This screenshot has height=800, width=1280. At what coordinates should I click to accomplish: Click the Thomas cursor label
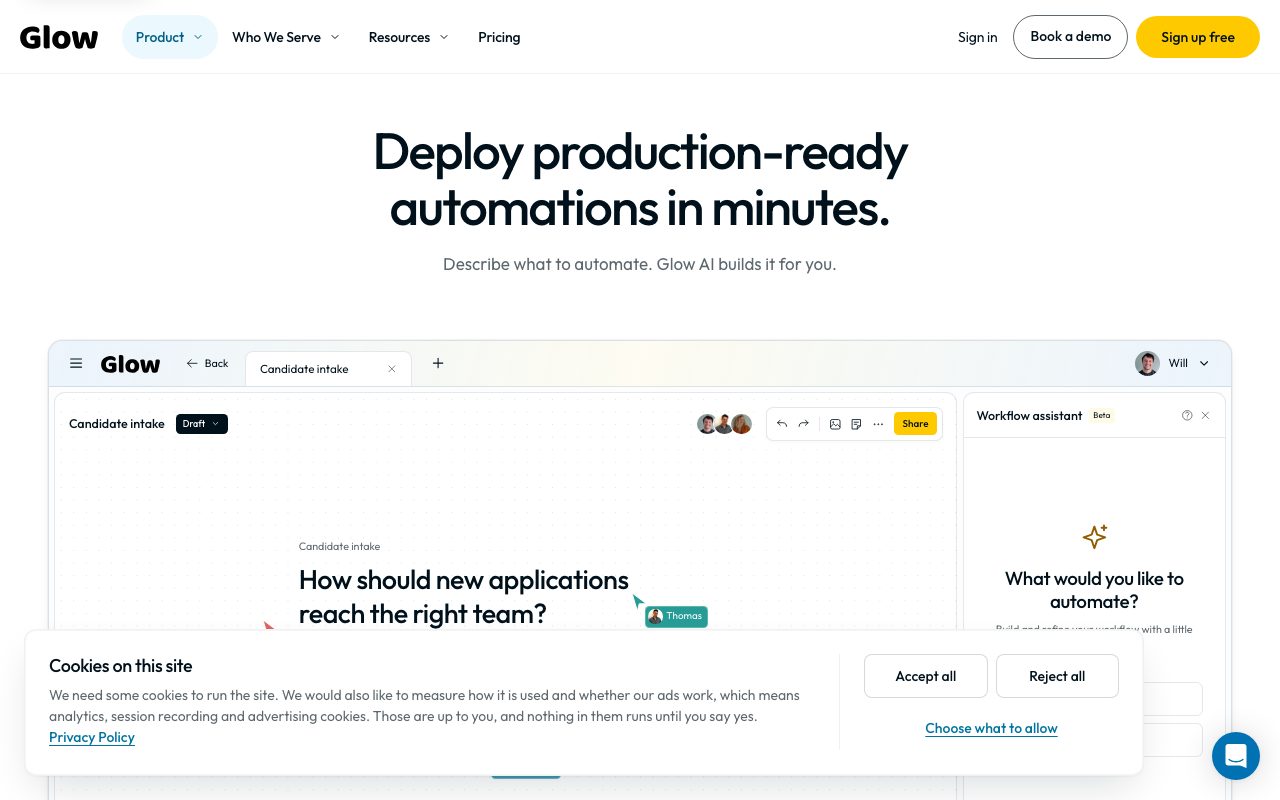point(676,616)
